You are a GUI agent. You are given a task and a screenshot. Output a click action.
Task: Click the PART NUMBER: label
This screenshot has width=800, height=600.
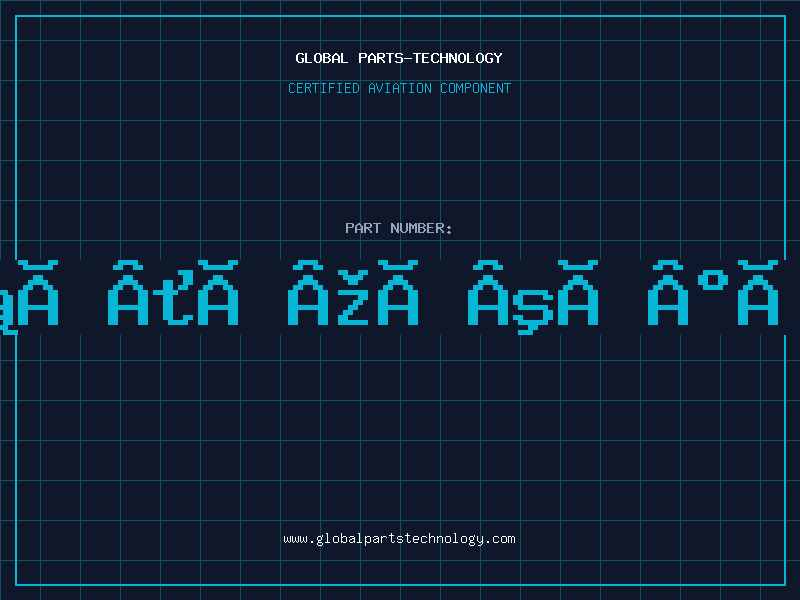[399, 228]
